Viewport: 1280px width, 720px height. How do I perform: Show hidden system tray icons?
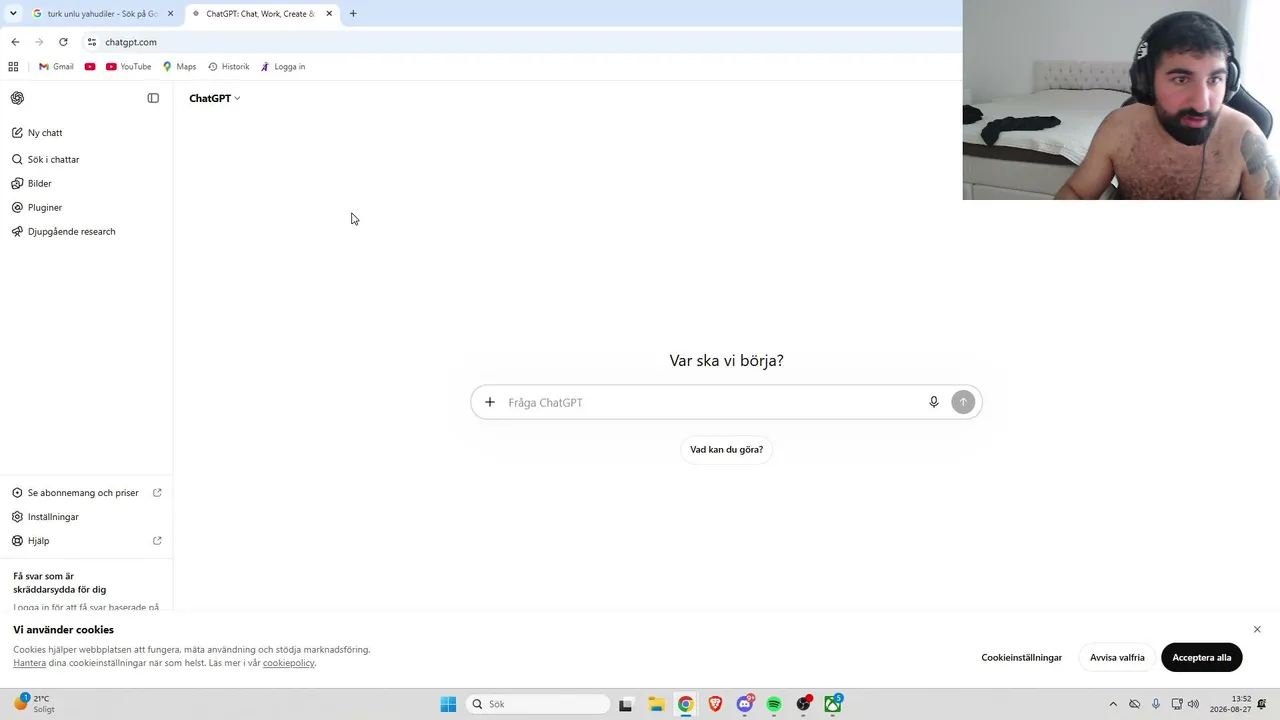(x=1113, y=704)
